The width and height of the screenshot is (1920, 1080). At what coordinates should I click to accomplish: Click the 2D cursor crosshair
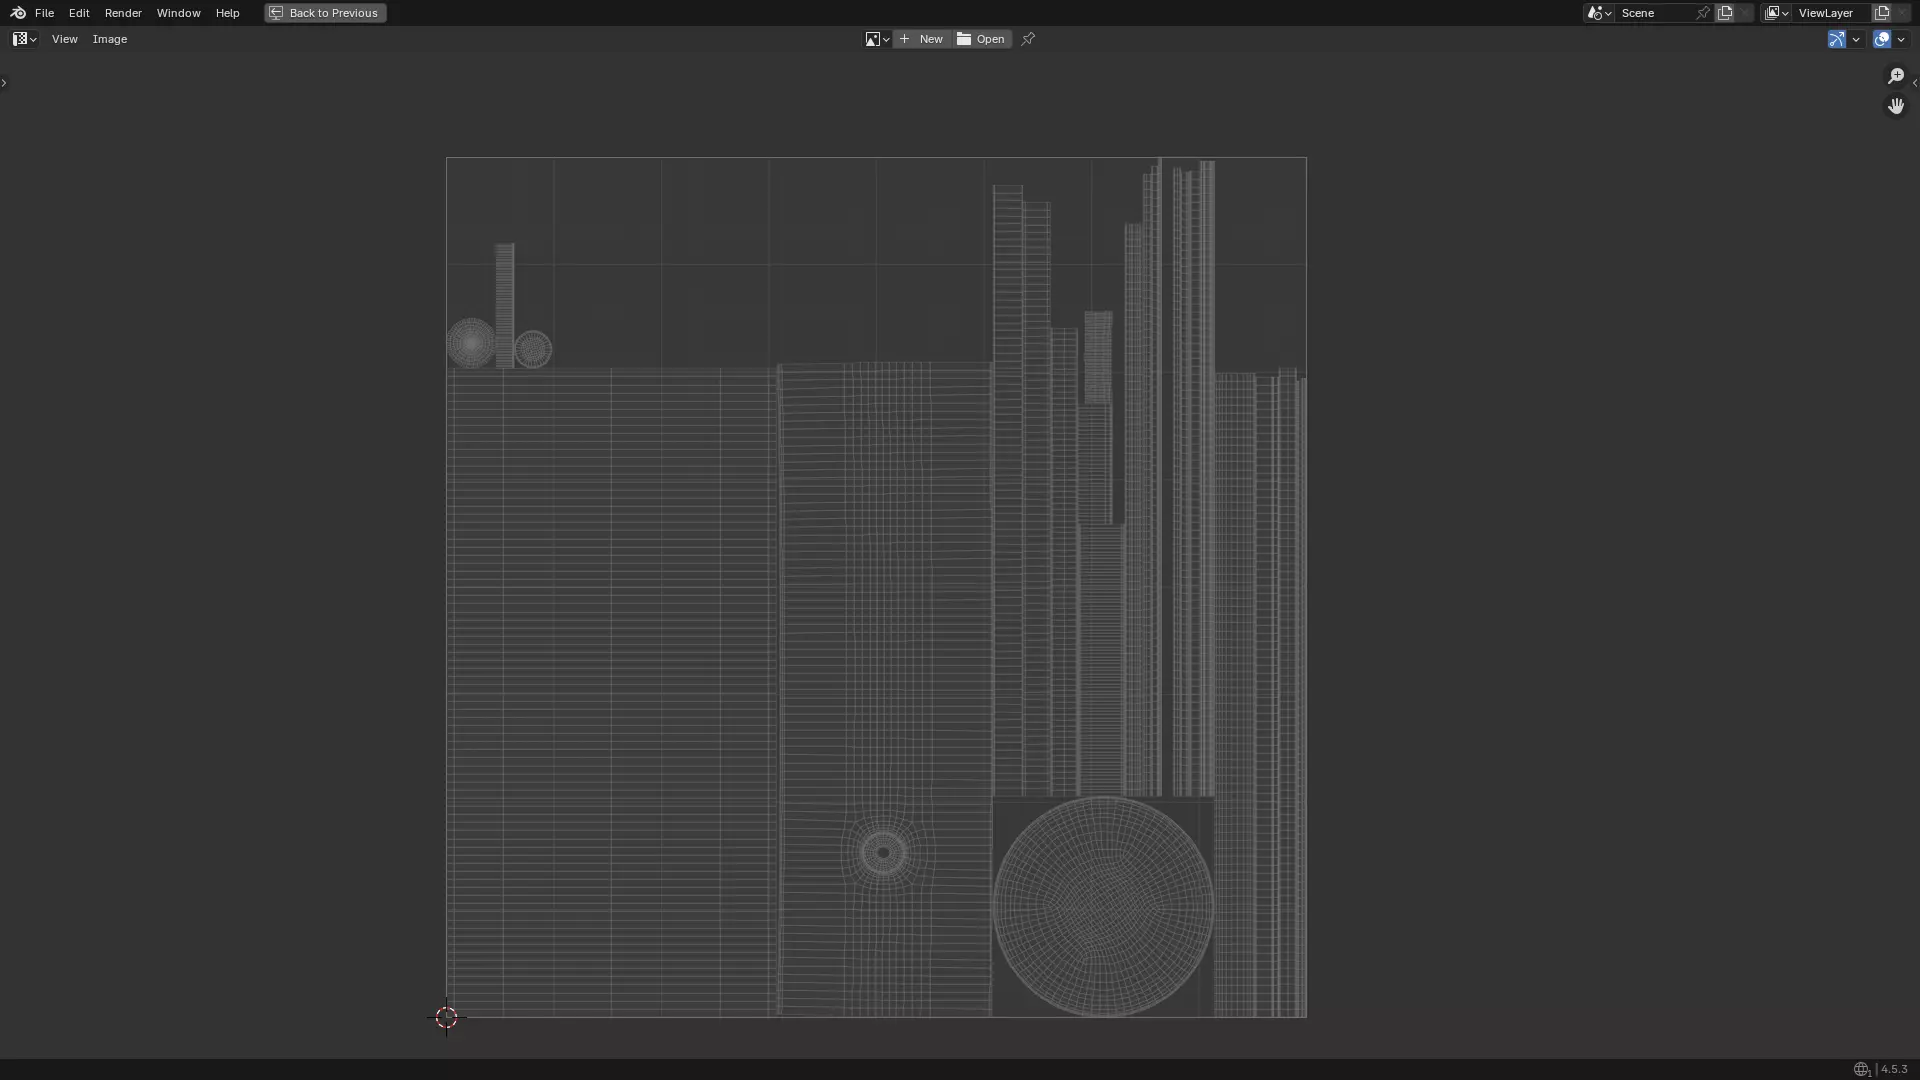[x=446, y=1017]
